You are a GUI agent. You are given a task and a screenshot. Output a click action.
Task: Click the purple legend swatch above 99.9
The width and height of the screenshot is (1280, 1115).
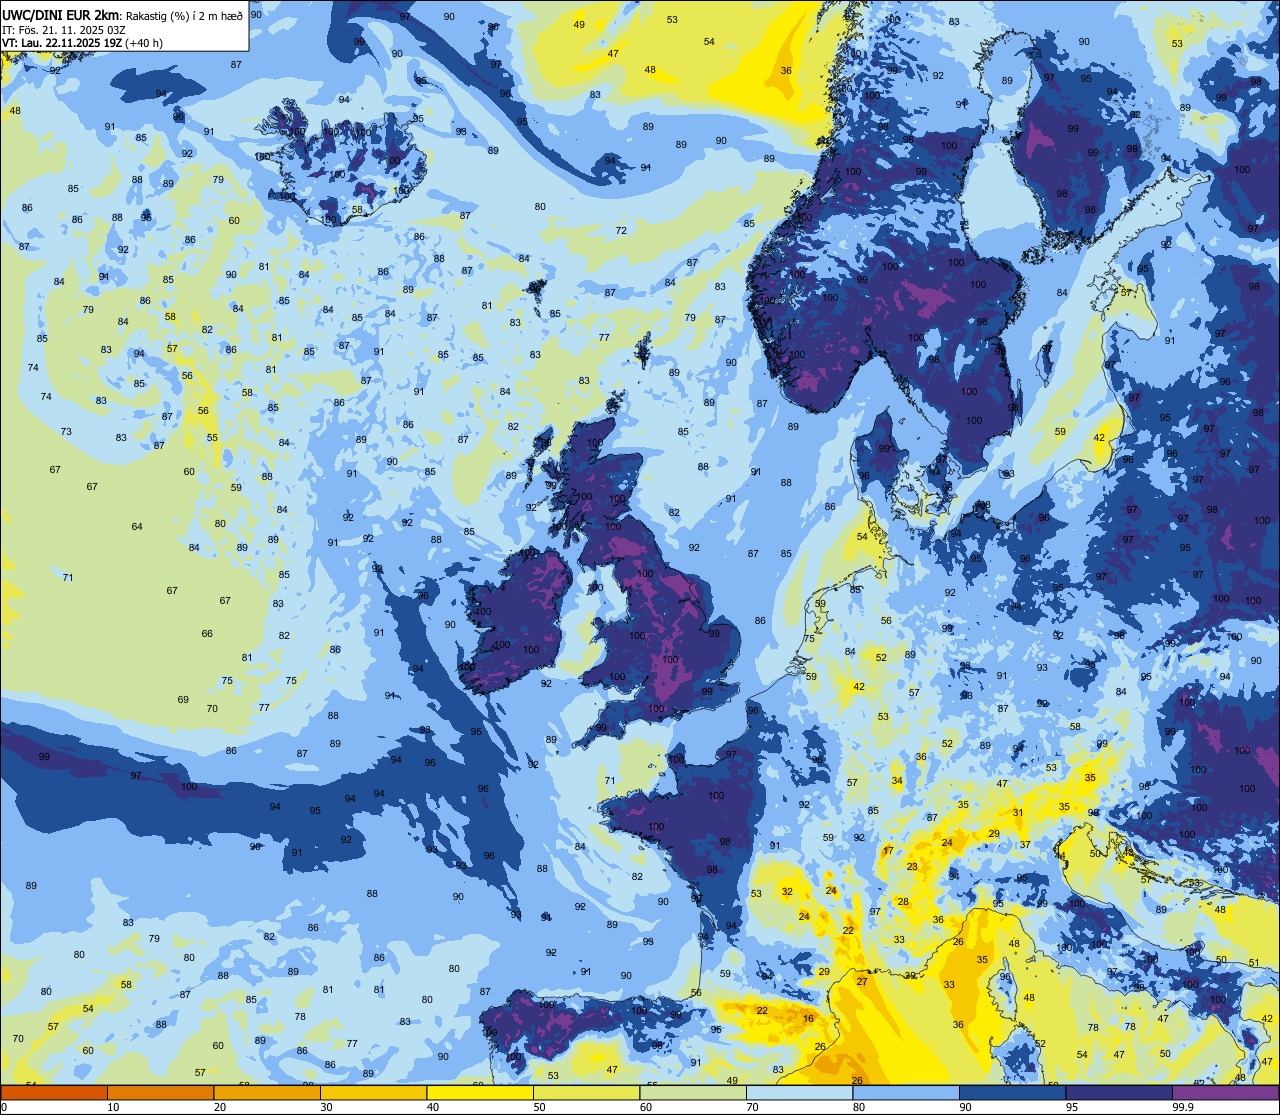click(x=1225, y=1092)
